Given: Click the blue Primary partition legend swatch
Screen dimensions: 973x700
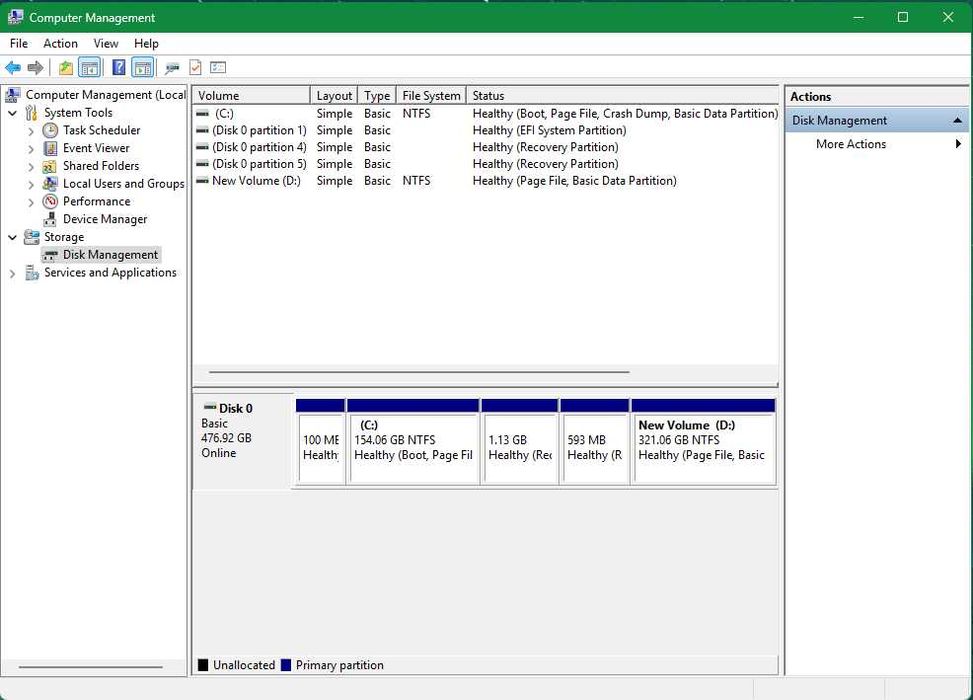Looking at the screenshot, I should [286, 665].
